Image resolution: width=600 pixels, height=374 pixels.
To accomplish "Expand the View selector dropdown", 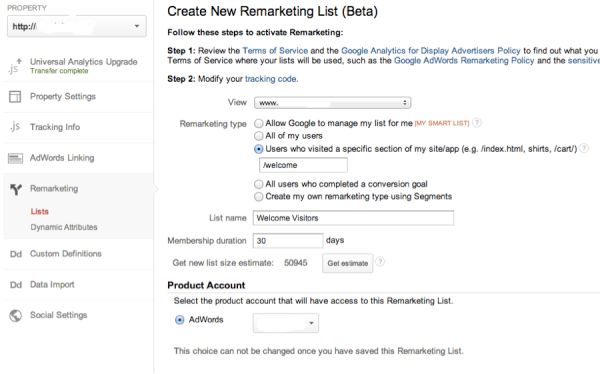I will coord(333,103).
